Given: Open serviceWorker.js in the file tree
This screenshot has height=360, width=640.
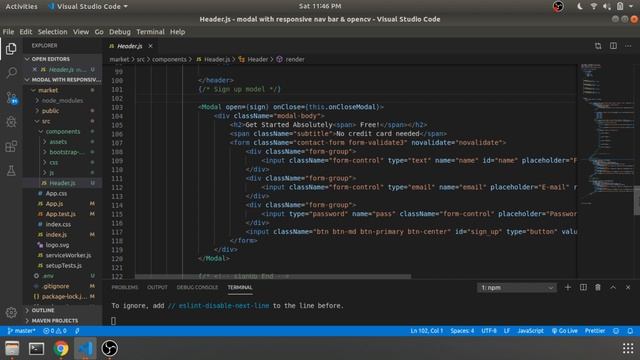Looking at the screenshot, I should tap(68, 255).
